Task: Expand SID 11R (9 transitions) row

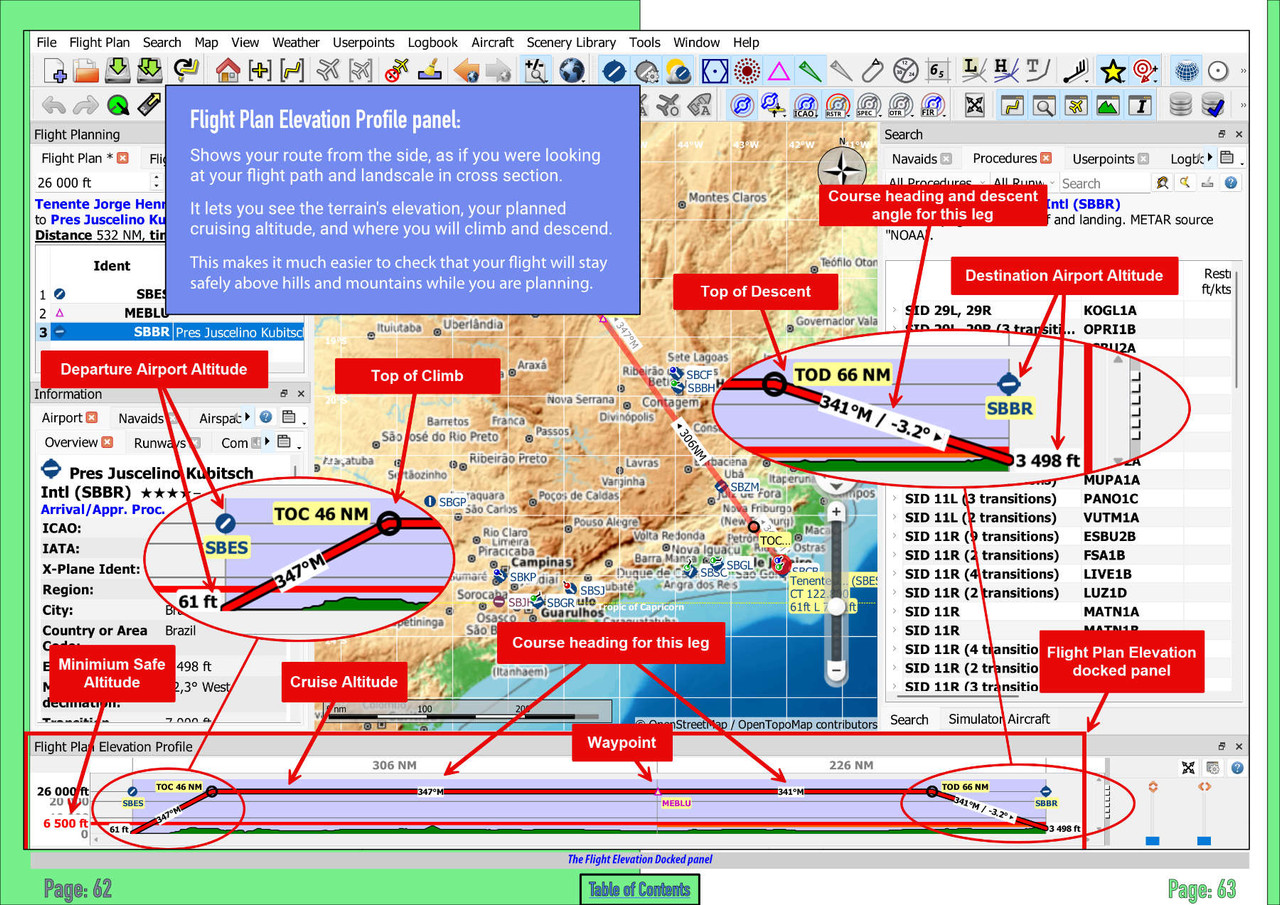Action: coord(895,536)
